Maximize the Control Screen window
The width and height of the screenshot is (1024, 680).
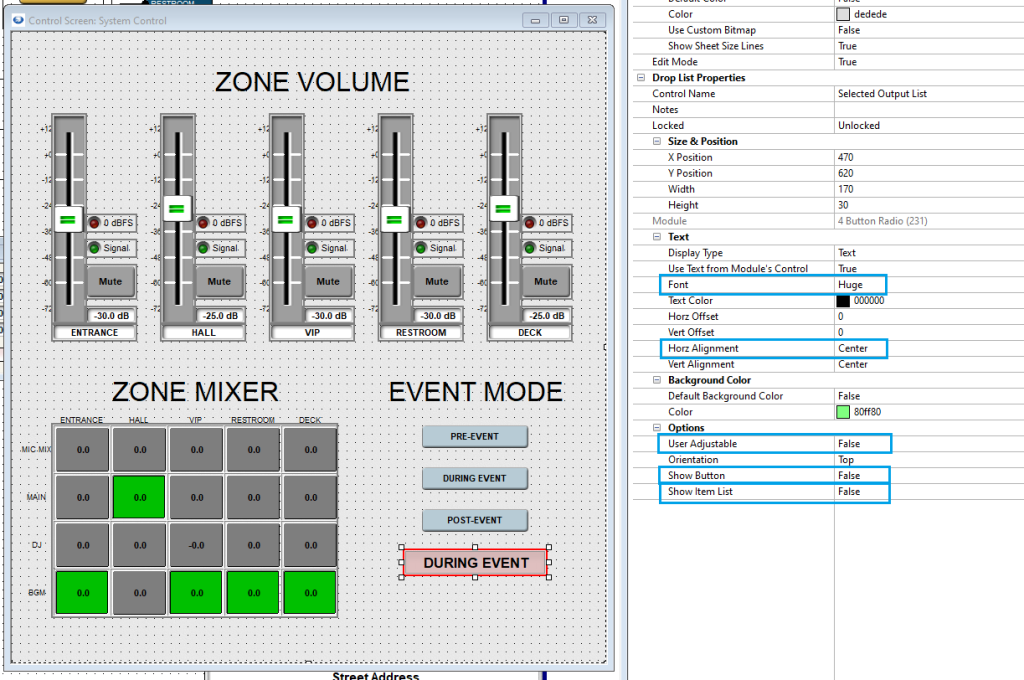point(564,20)
